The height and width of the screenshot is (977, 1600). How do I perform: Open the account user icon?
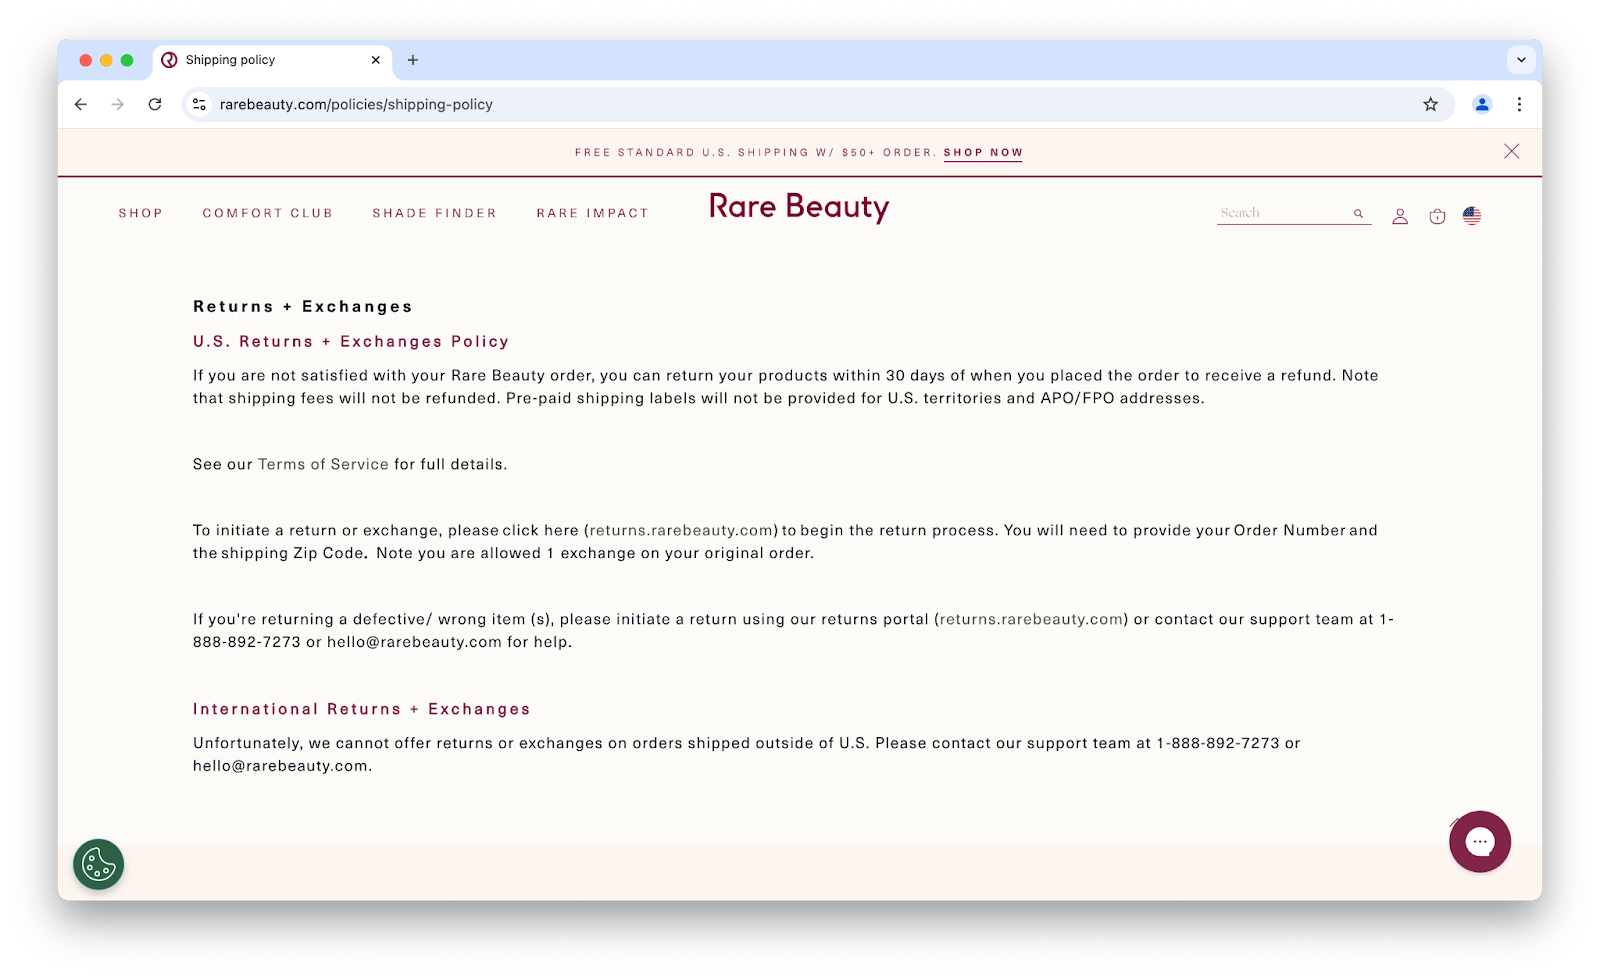(x=1400, y=216)
